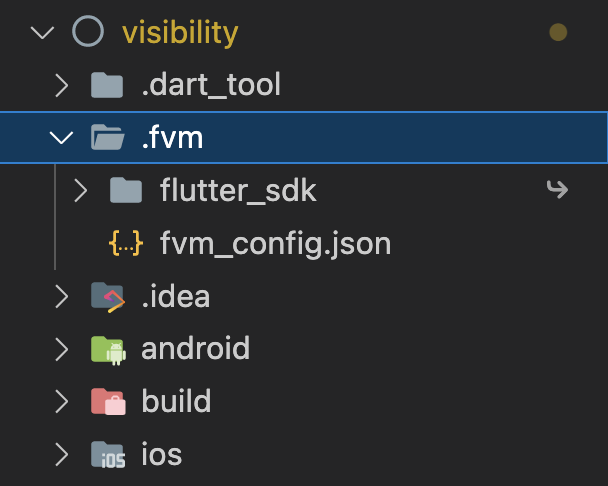Viewport: 608px width, 486px height.
Task: Click the android folder icon
Action: tap(107, 349)
